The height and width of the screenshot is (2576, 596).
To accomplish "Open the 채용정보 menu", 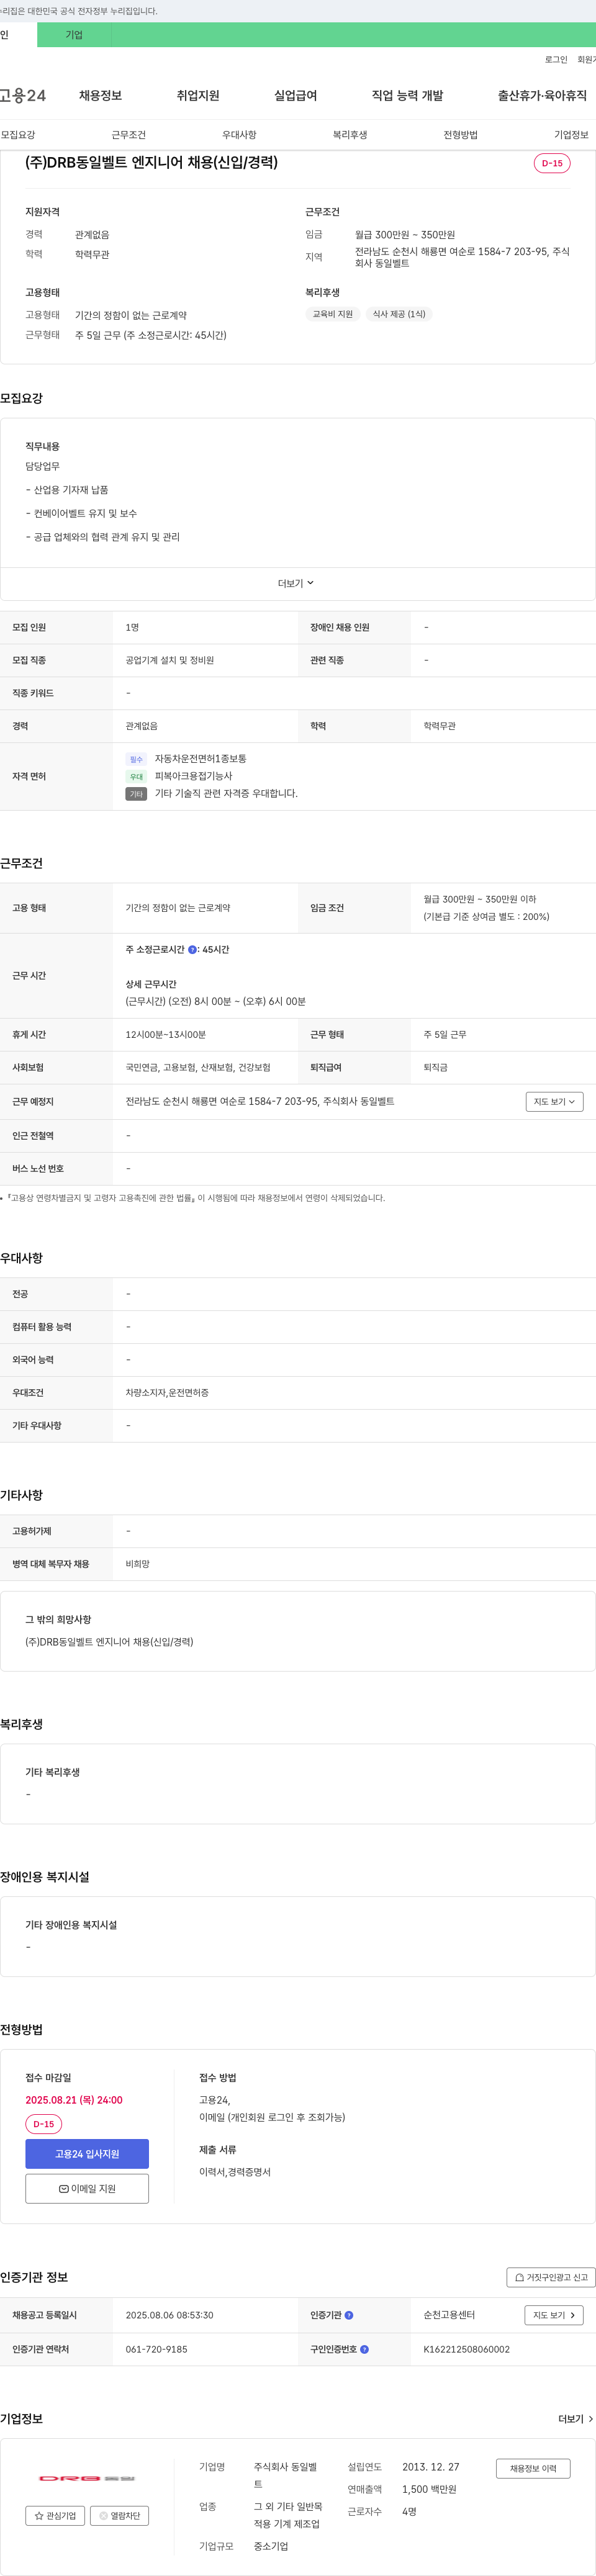I will click(100, 96).
